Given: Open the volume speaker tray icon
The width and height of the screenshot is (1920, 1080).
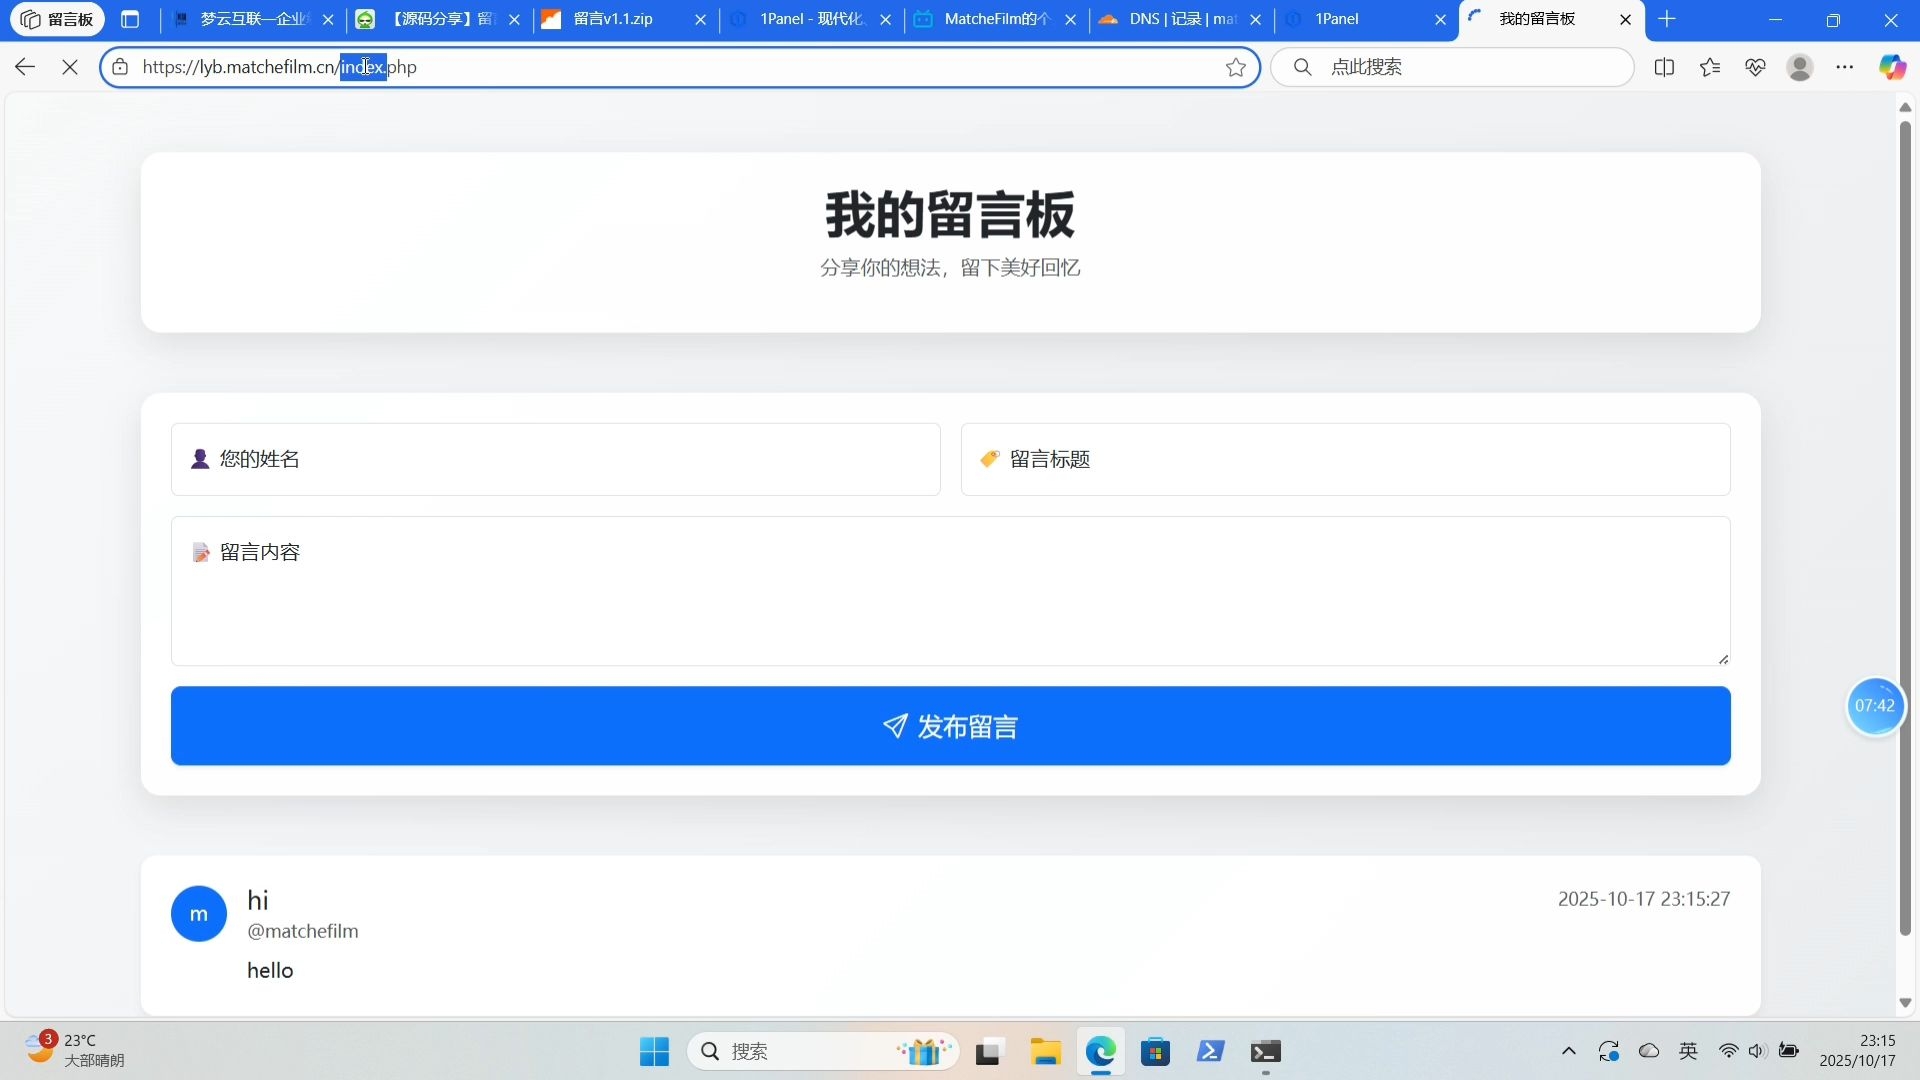Looking at the screenshot, I should pyautogui.click(x=1757, y=1051).
